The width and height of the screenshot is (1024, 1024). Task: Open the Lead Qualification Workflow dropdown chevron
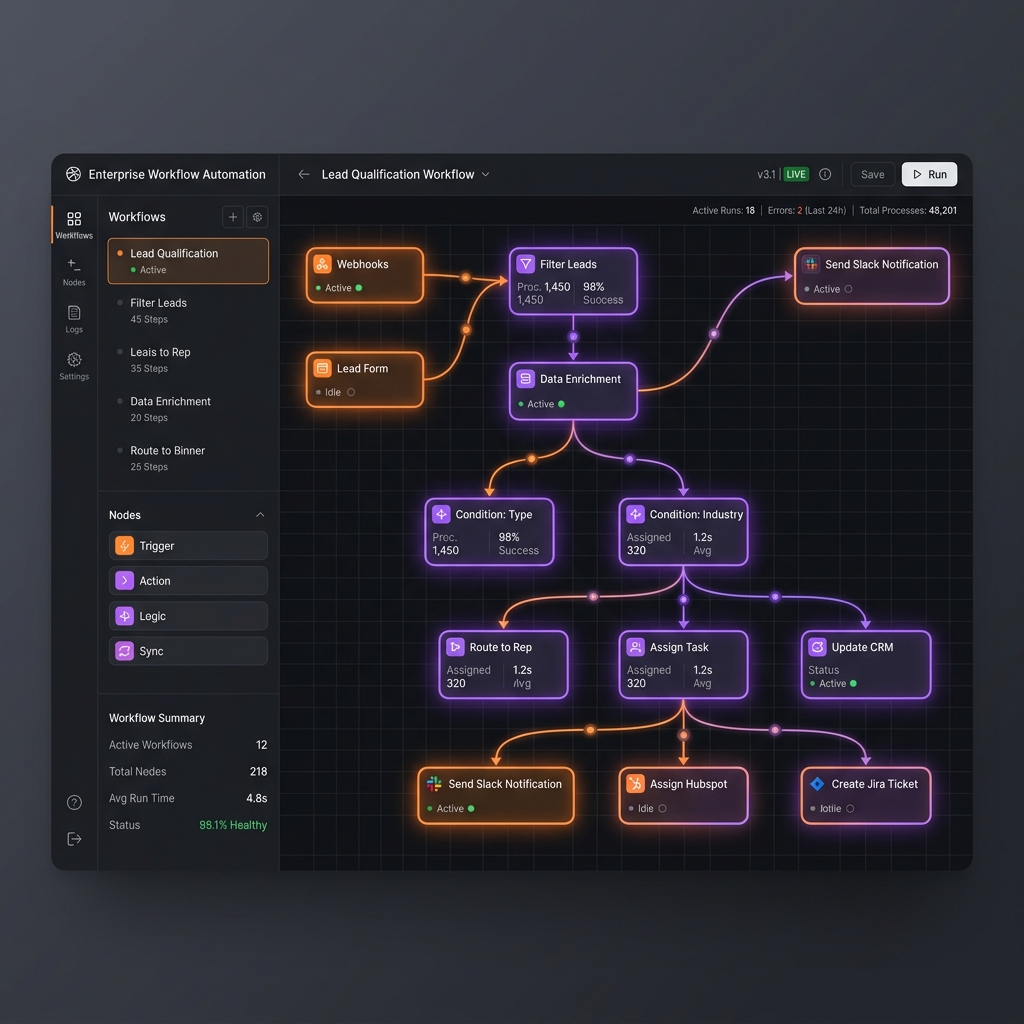pyautogui.click(x=485, y=174)
